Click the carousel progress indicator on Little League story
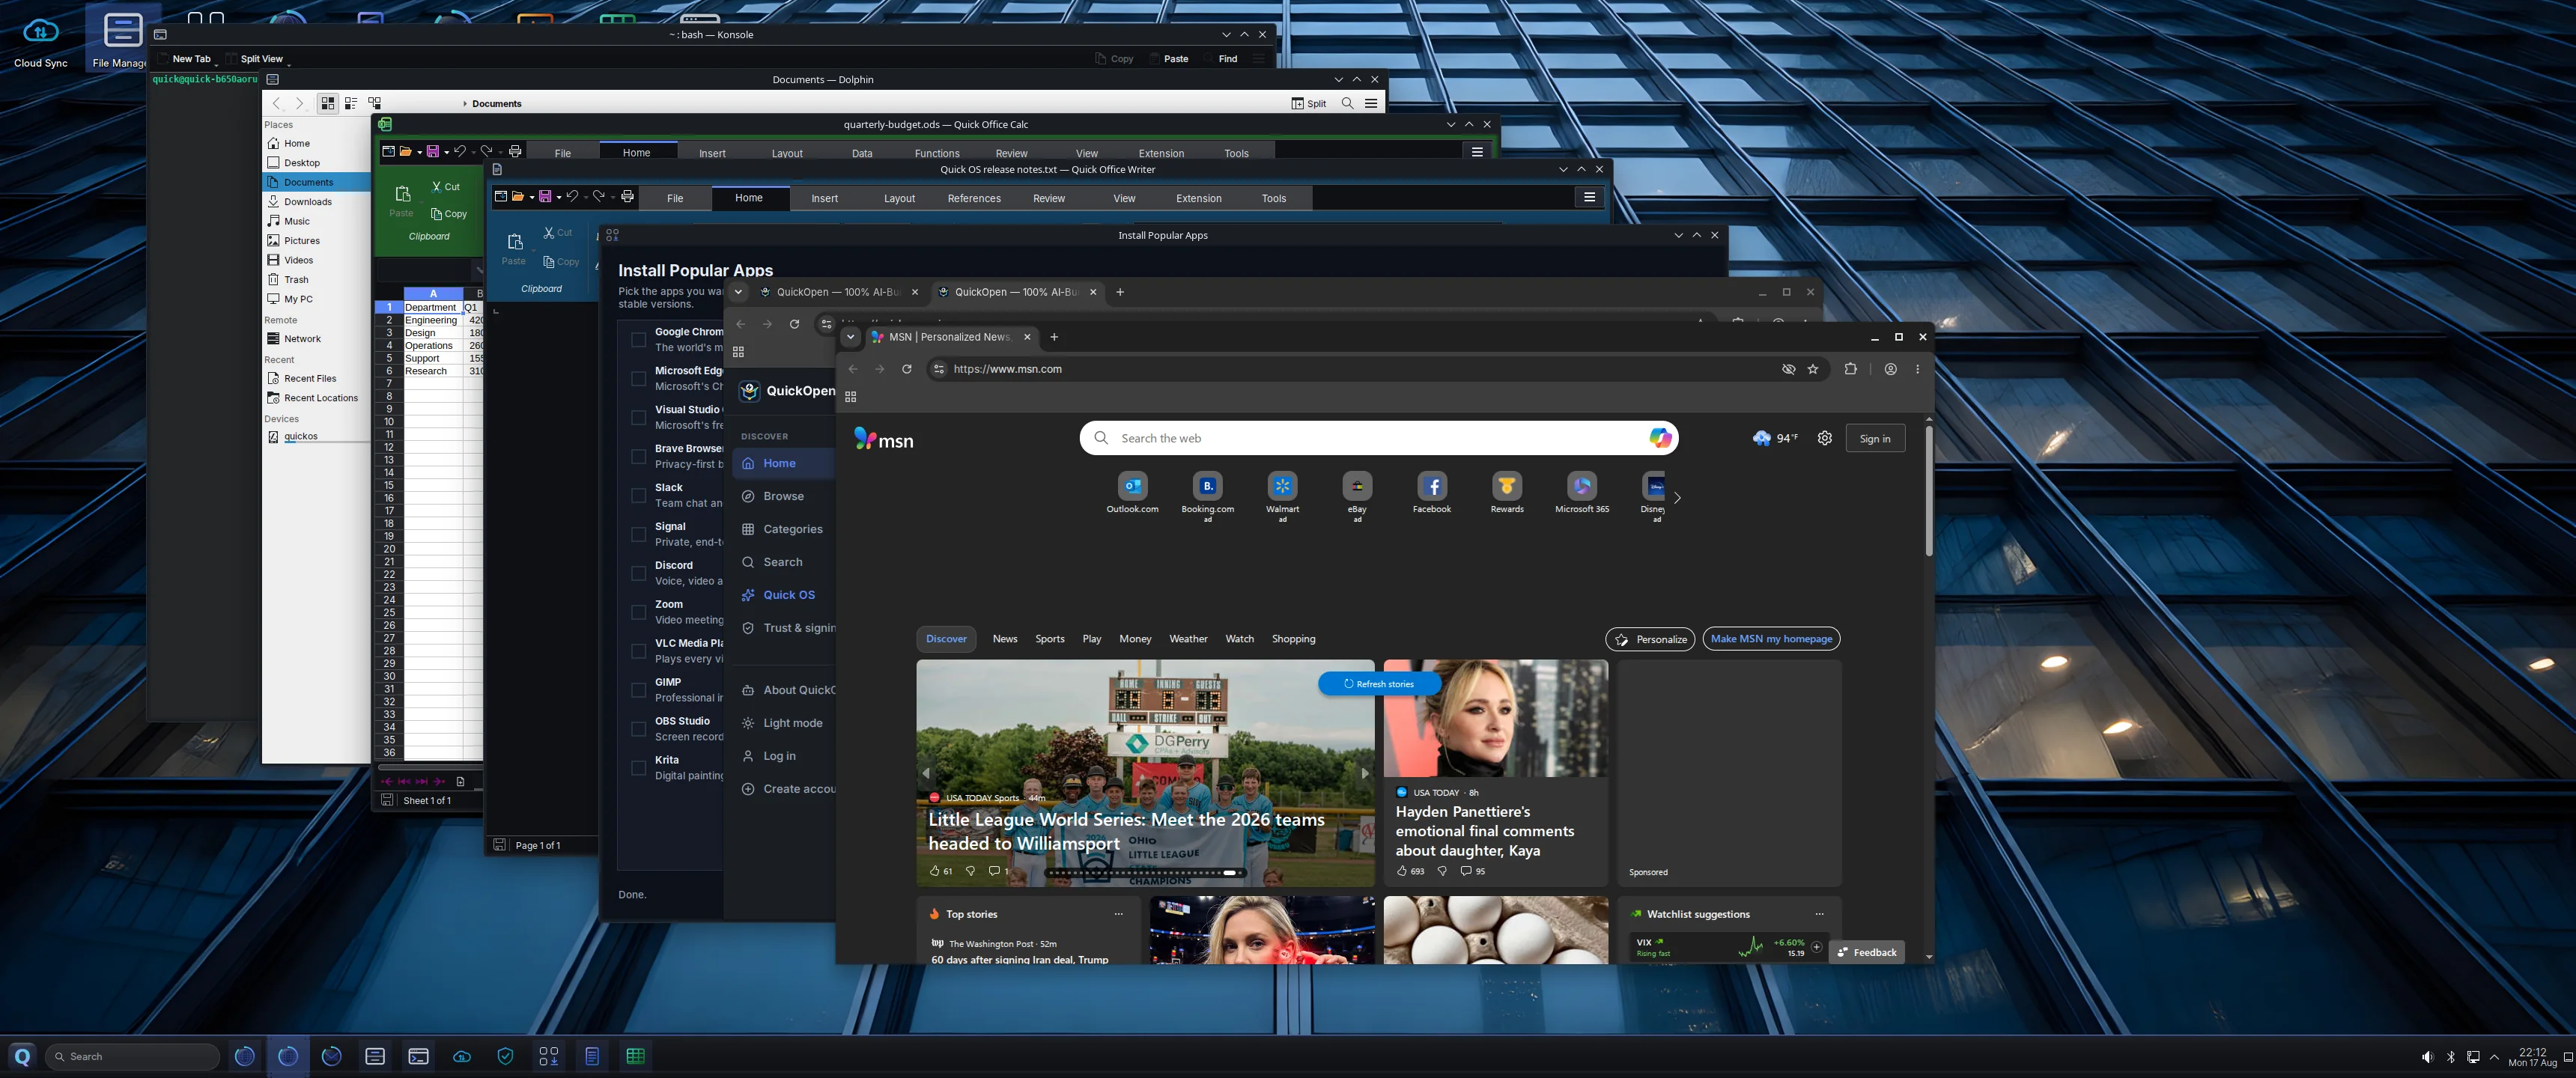 pos(1144,873)
